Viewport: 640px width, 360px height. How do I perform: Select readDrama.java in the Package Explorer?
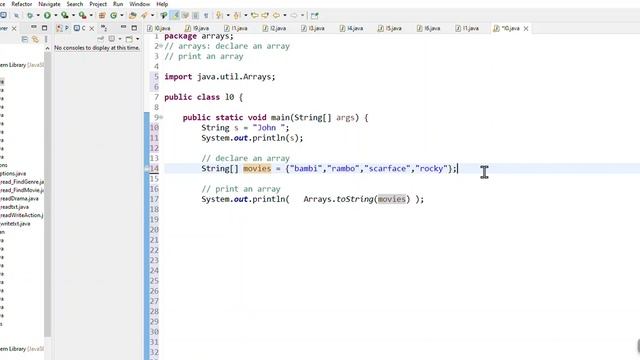20,199
